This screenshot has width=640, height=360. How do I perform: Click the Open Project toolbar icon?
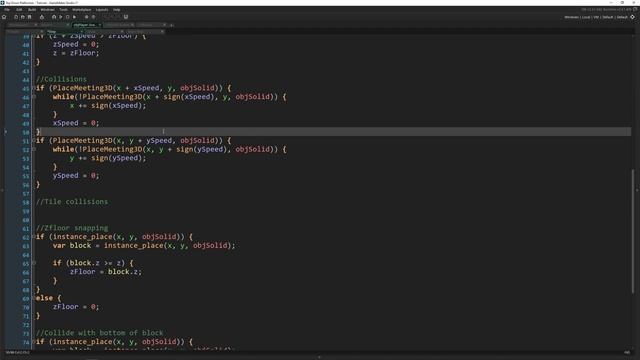coord(22,17)
